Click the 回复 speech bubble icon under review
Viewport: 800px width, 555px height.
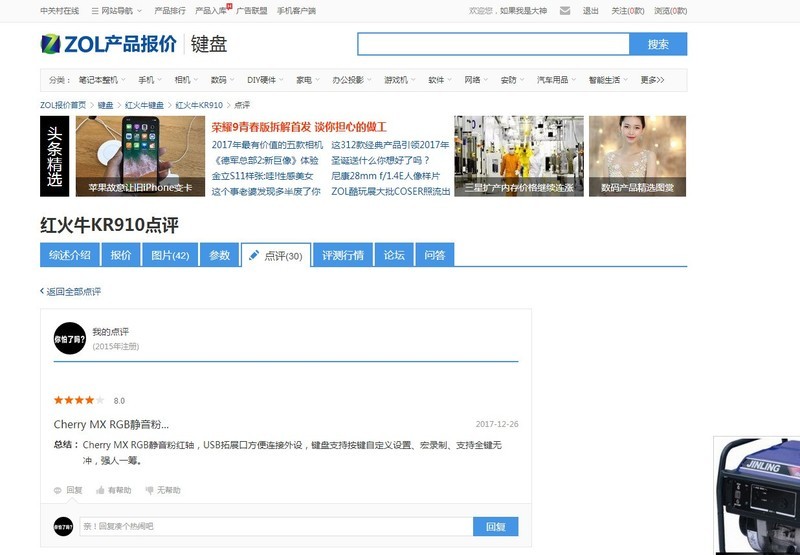[59, 490]
